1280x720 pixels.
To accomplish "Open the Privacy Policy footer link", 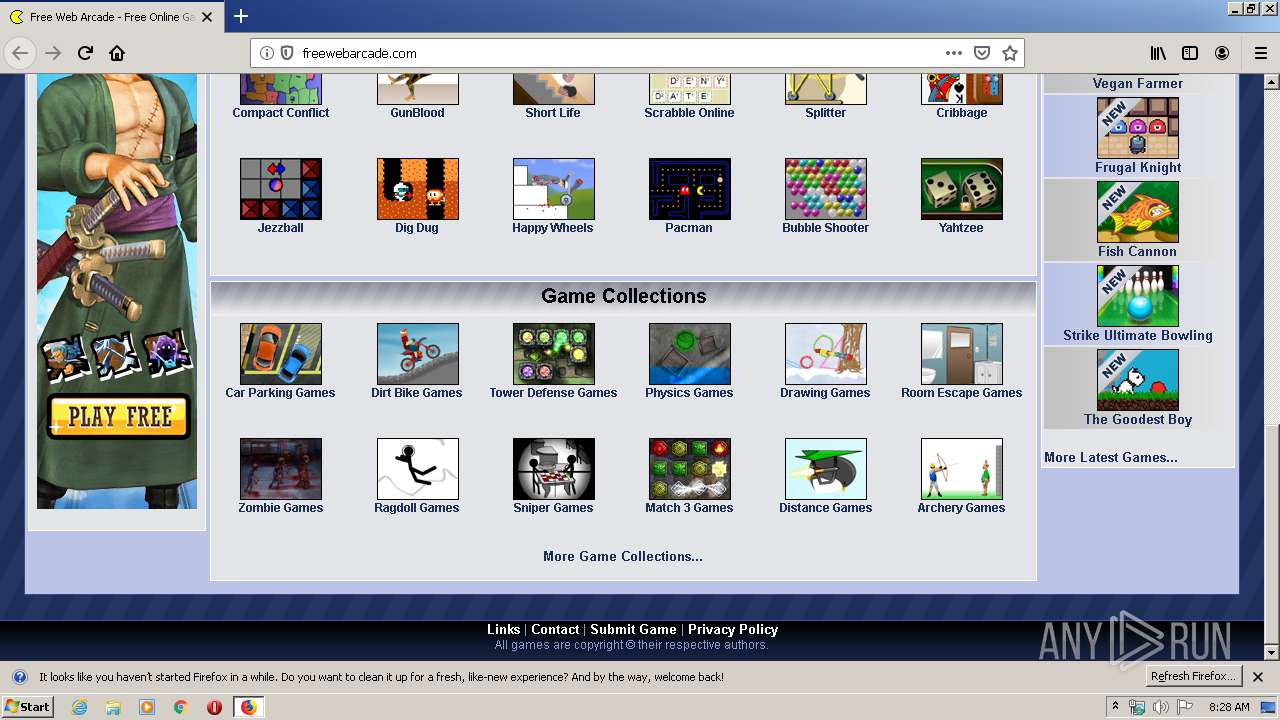I will (x=733, y=629).
